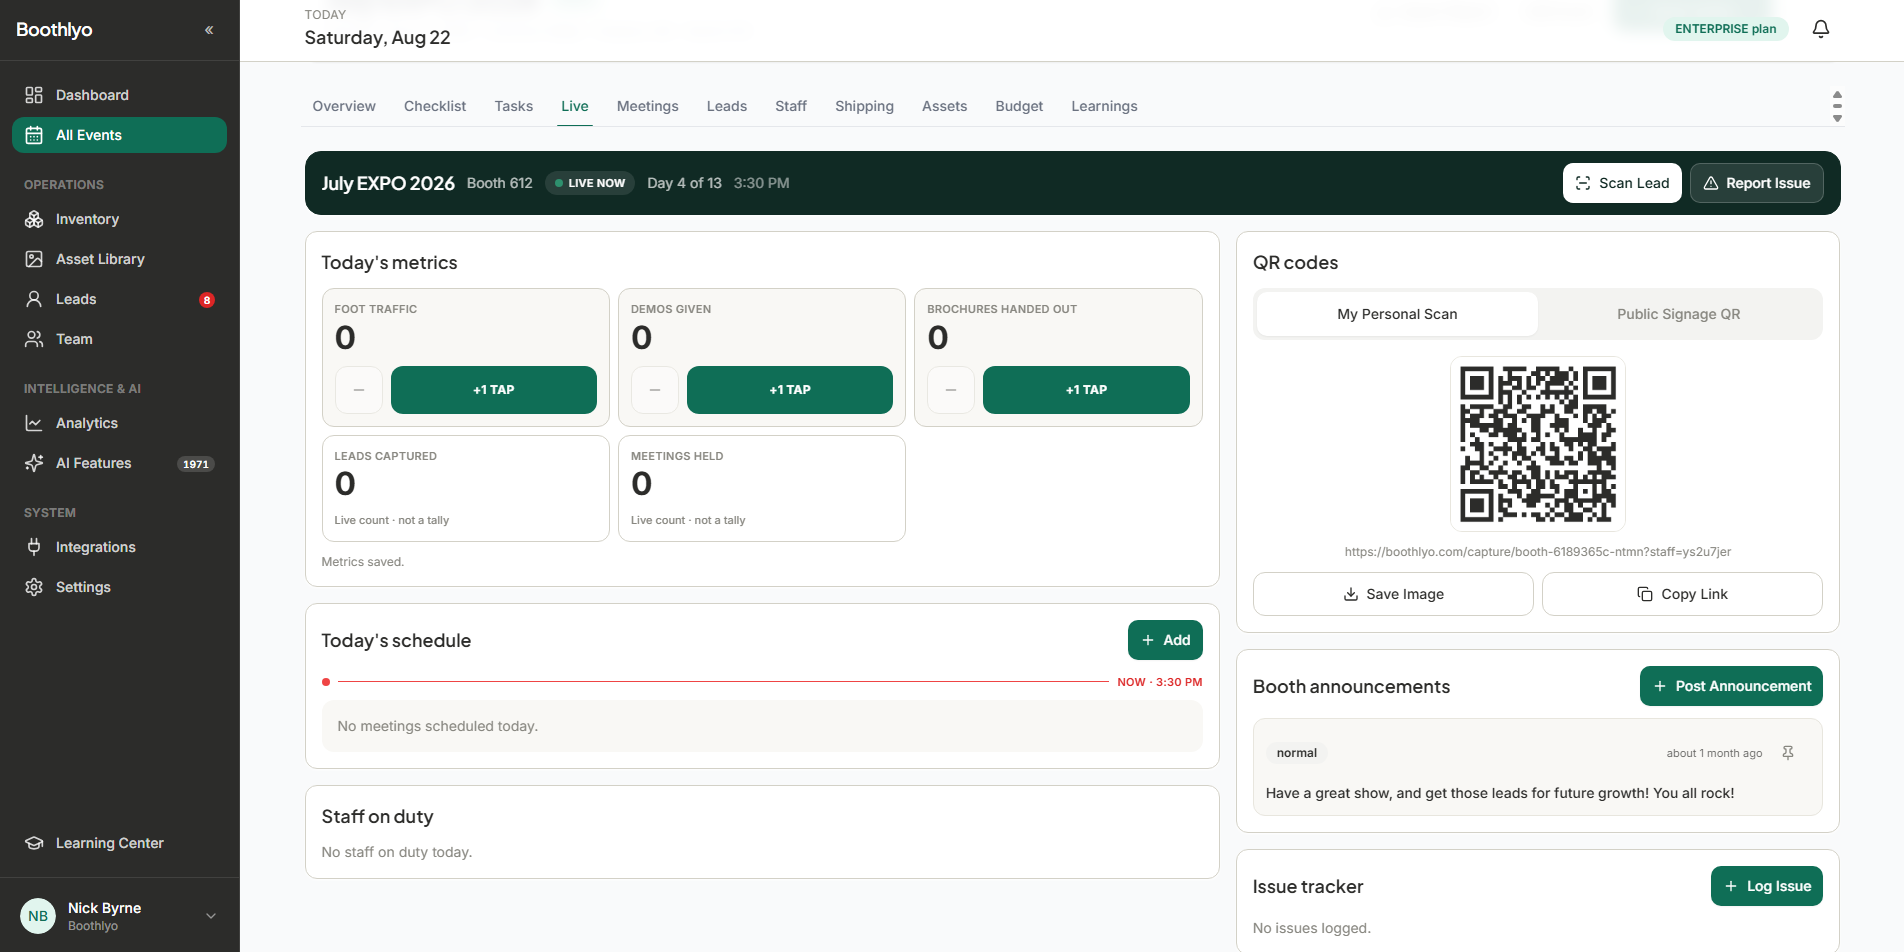The width and height of the screenshot is (1904, 952).
Task: Open the Overview tab
Action: pyautogui.click(x=344, y=106)
